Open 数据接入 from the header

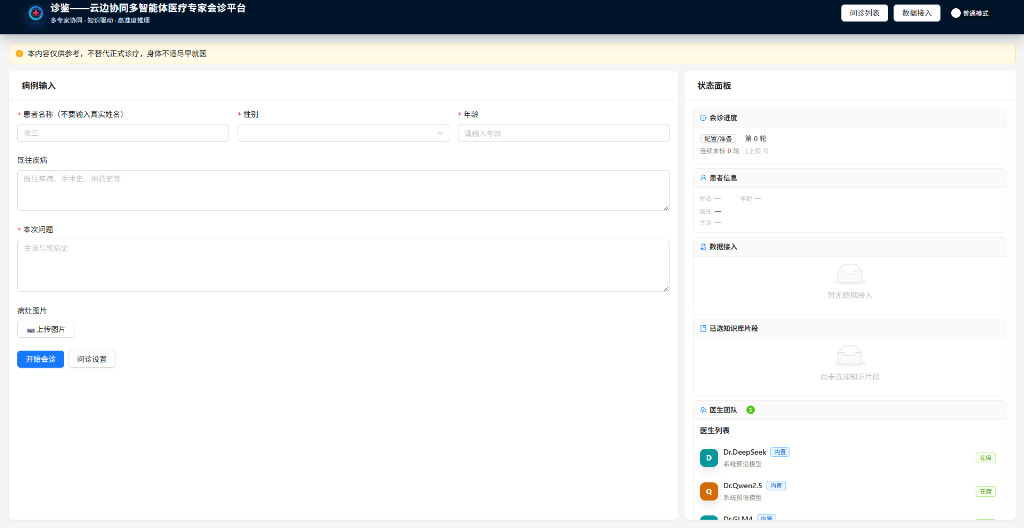click(916, 13)
